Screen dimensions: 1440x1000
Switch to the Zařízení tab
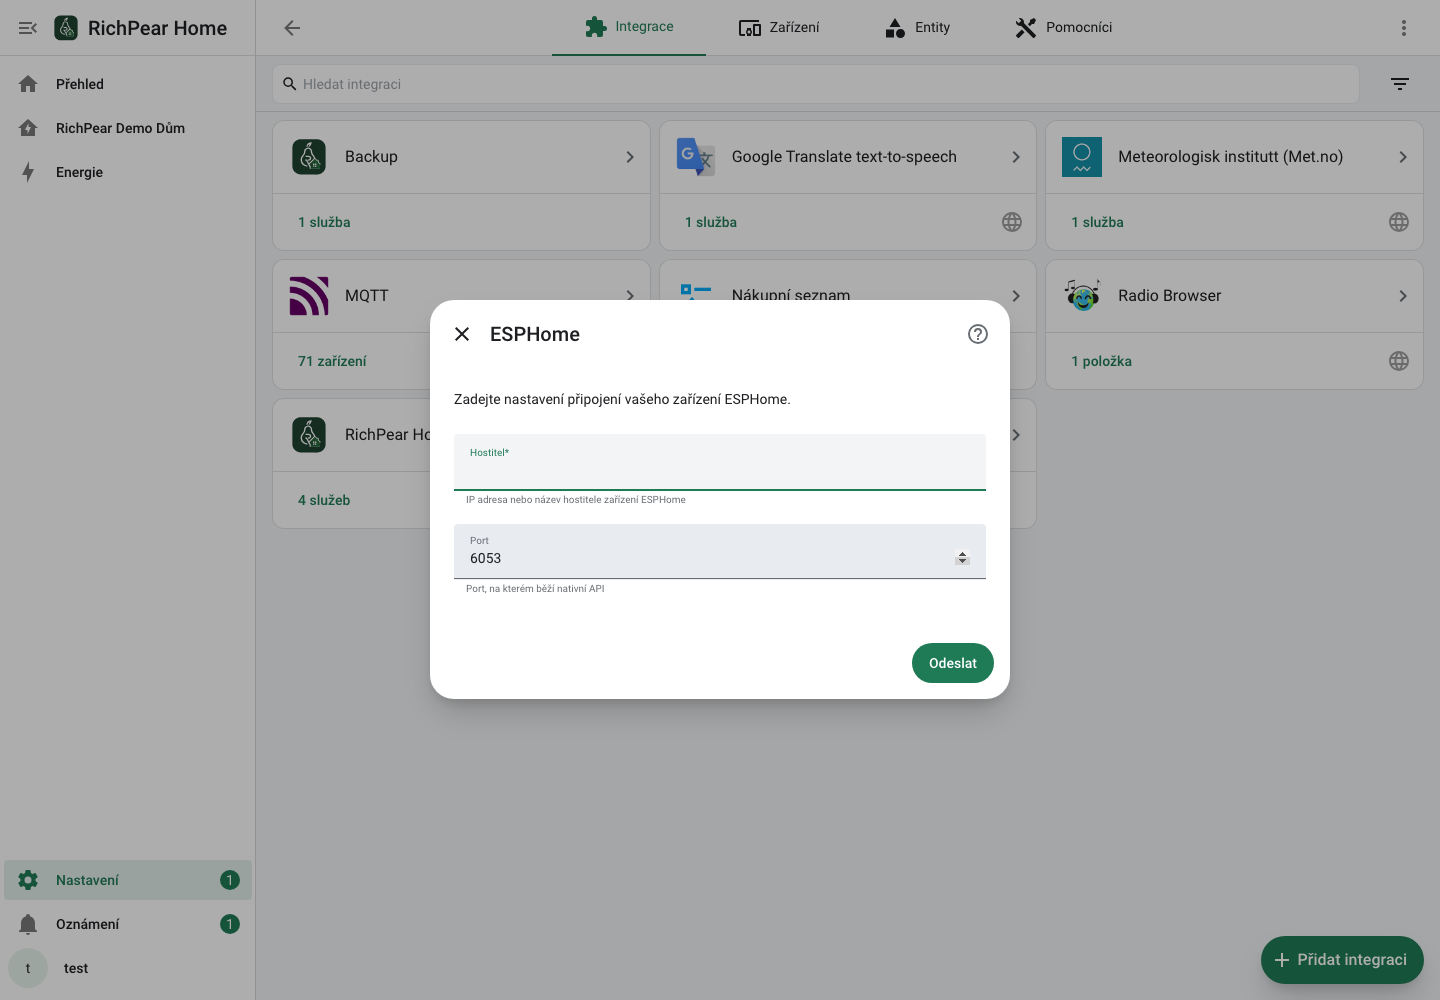coord(779,27)
